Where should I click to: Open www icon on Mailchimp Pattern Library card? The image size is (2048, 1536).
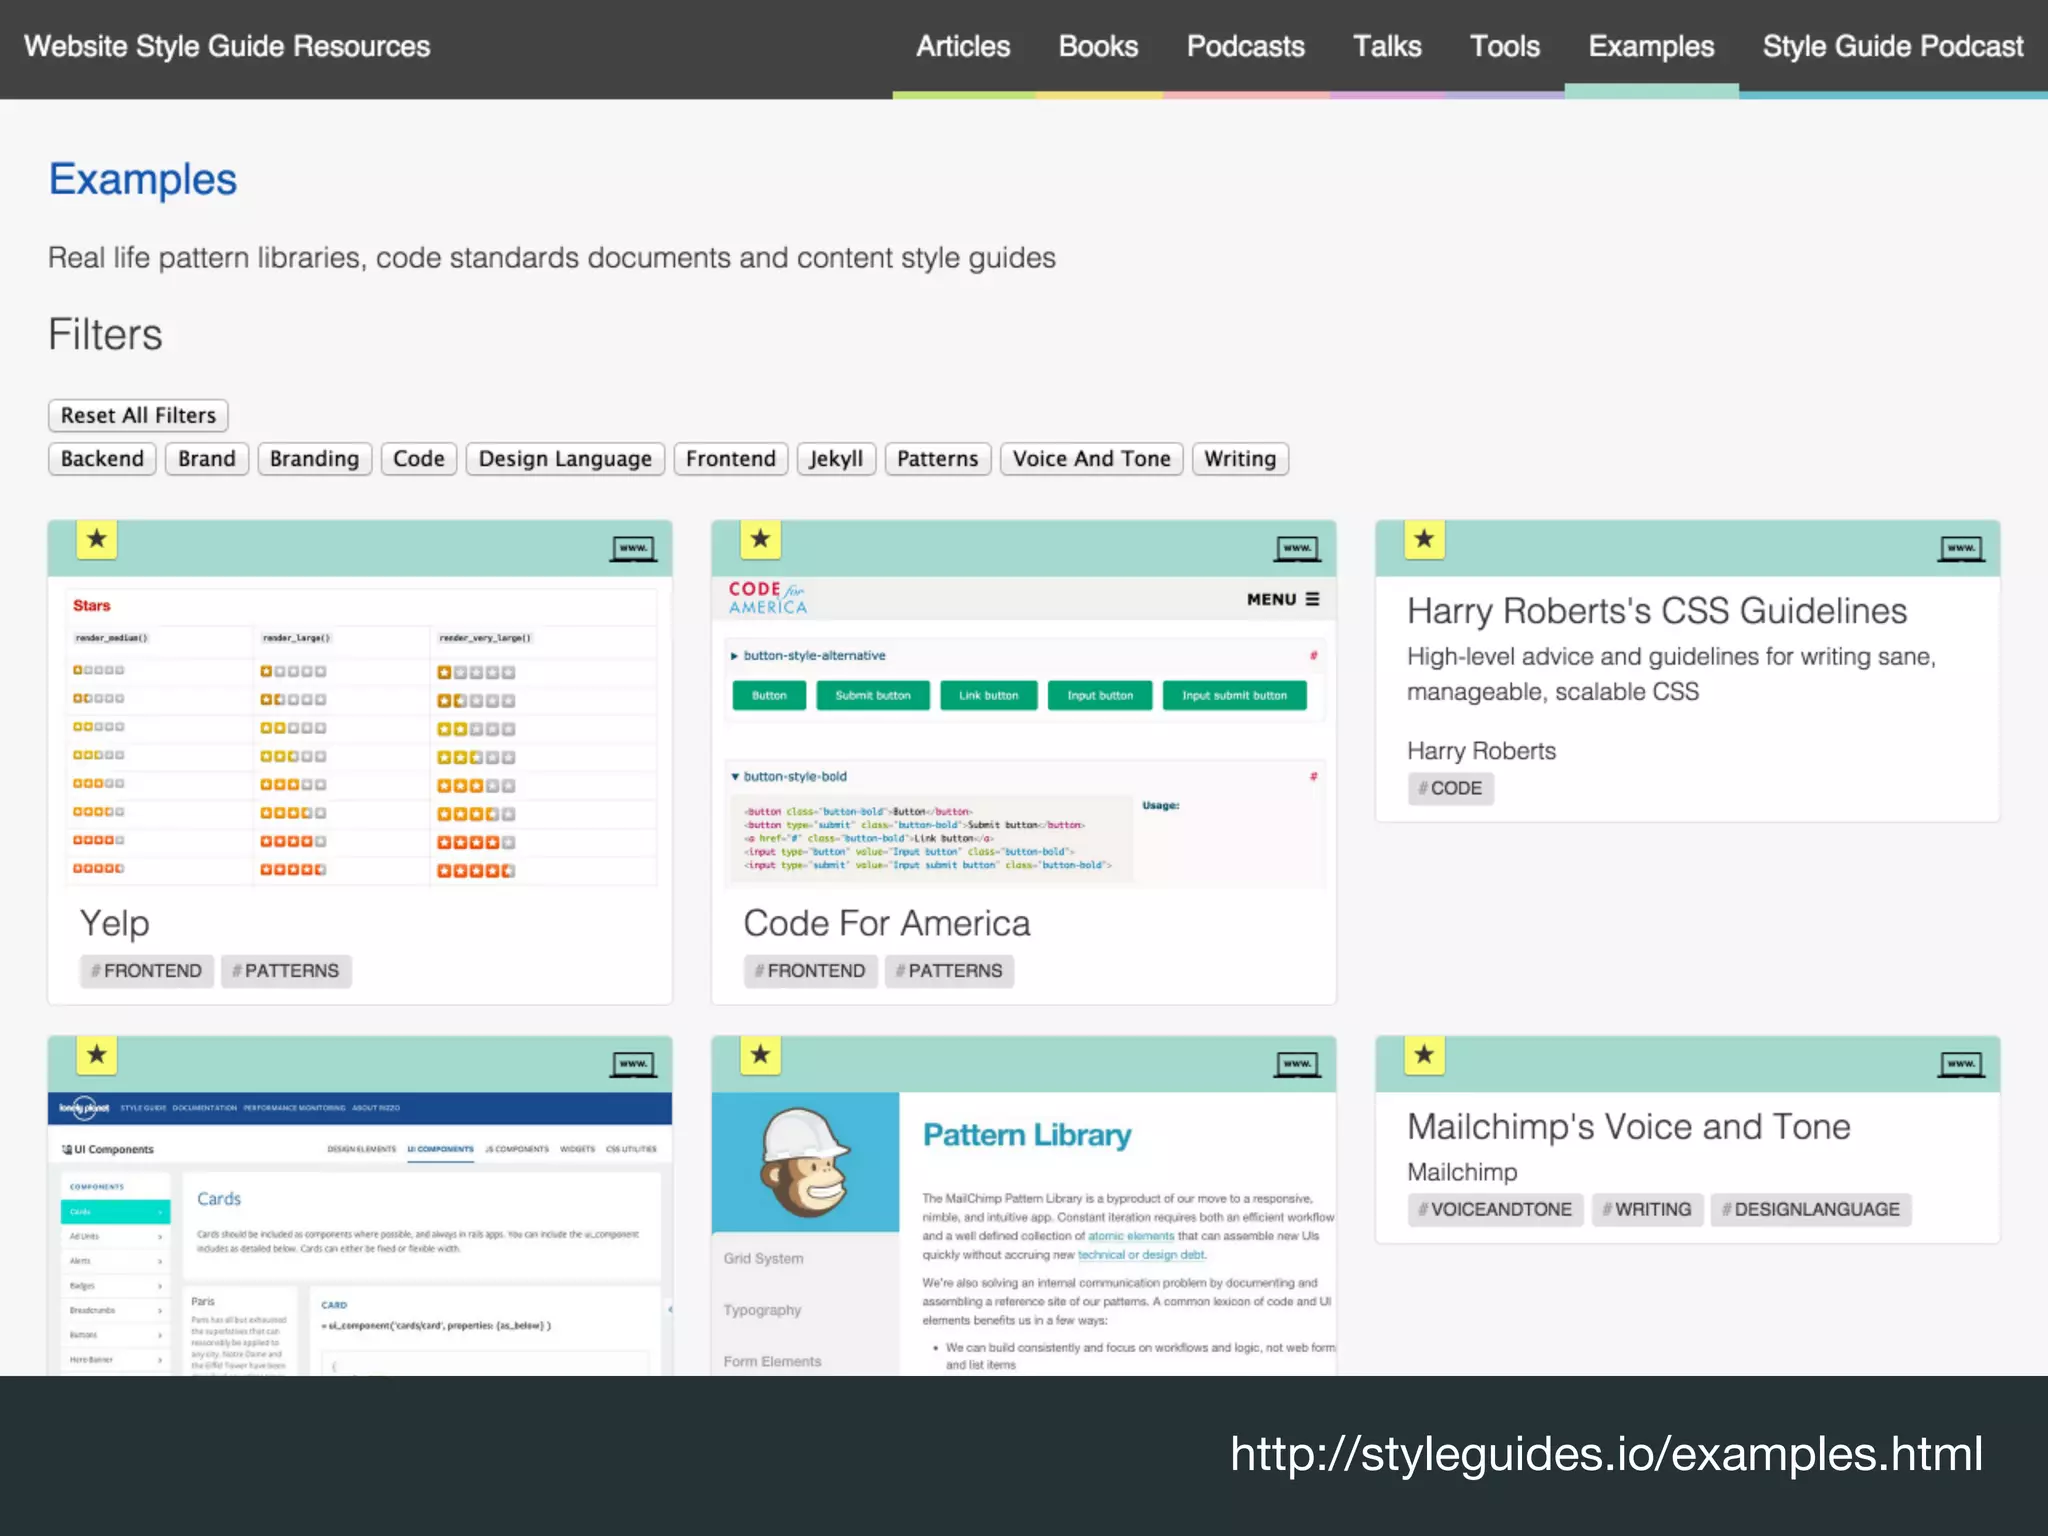(1298, 1065)
